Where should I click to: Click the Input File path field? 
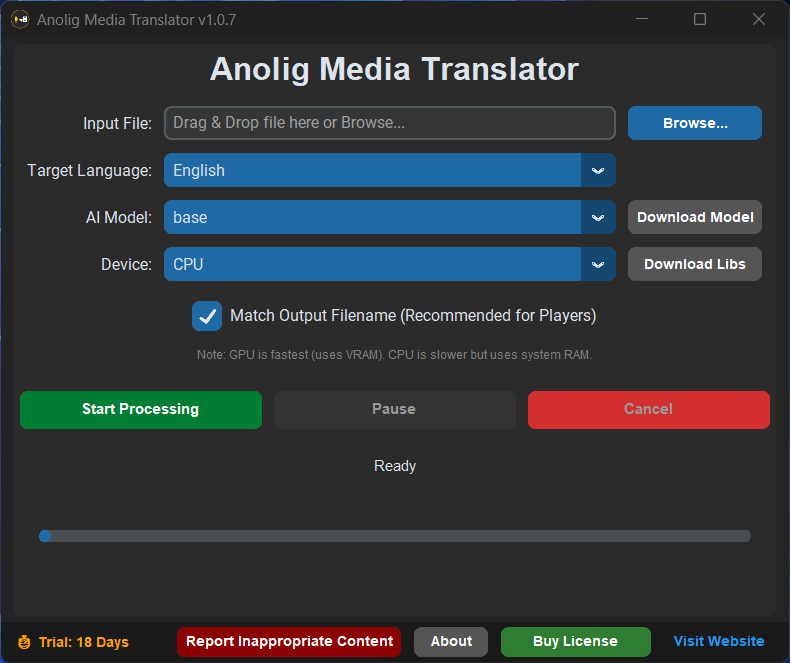click(x=389, y=123)
